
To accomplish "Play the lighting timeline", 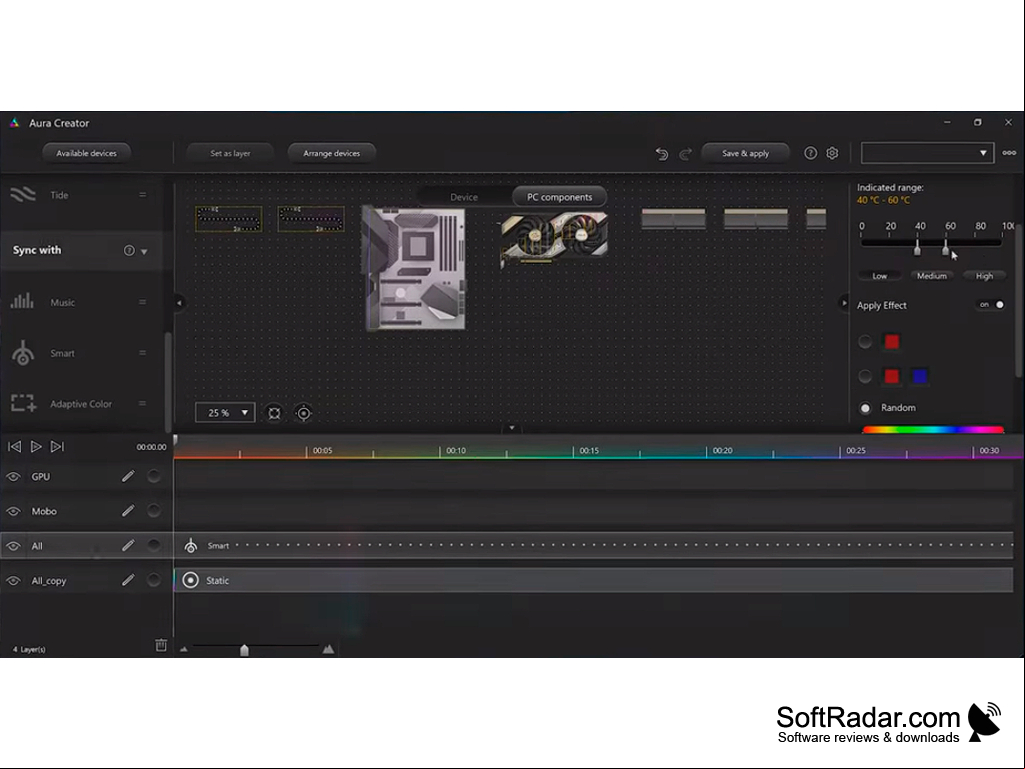I will tap(36, 447).
